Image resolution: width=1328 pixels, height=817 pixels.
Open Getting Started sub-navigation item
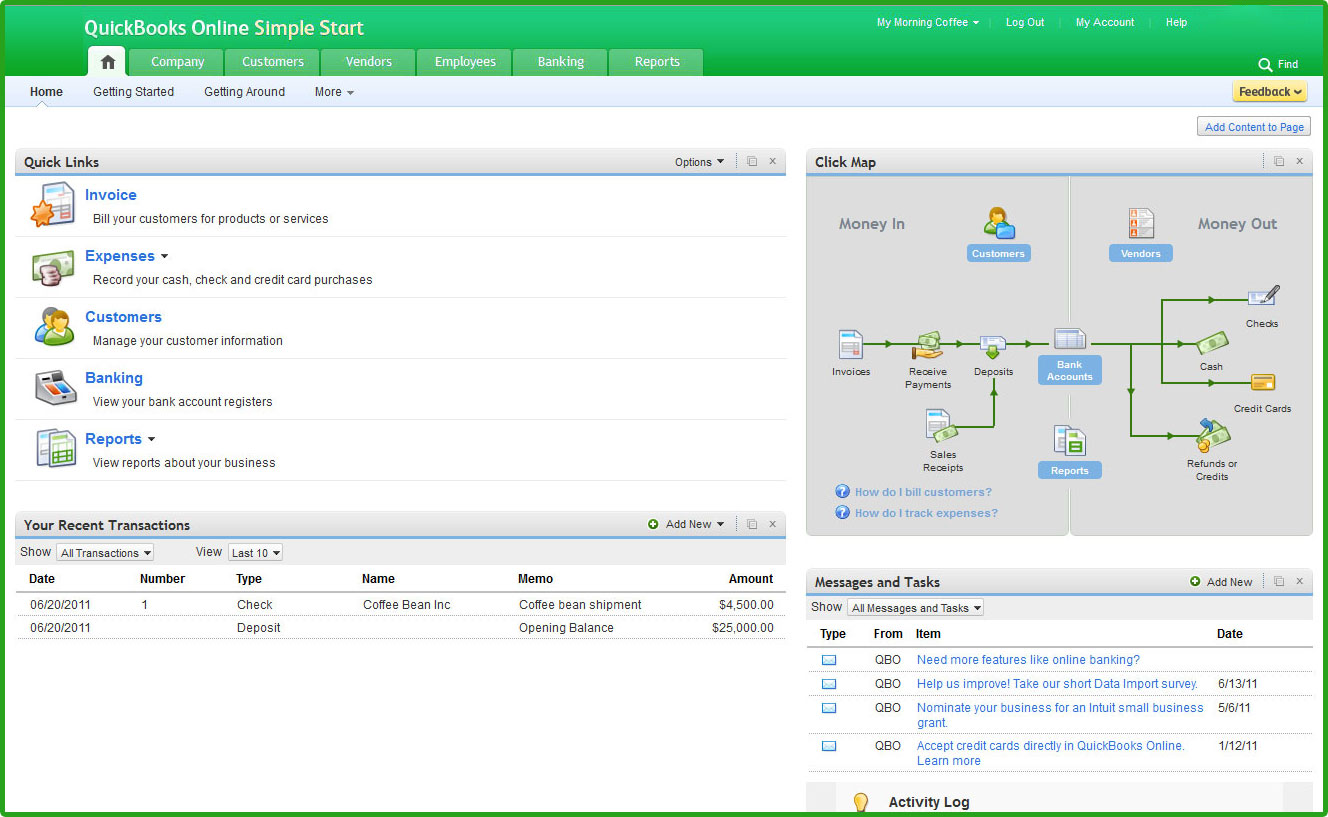[x=133, y=92]
